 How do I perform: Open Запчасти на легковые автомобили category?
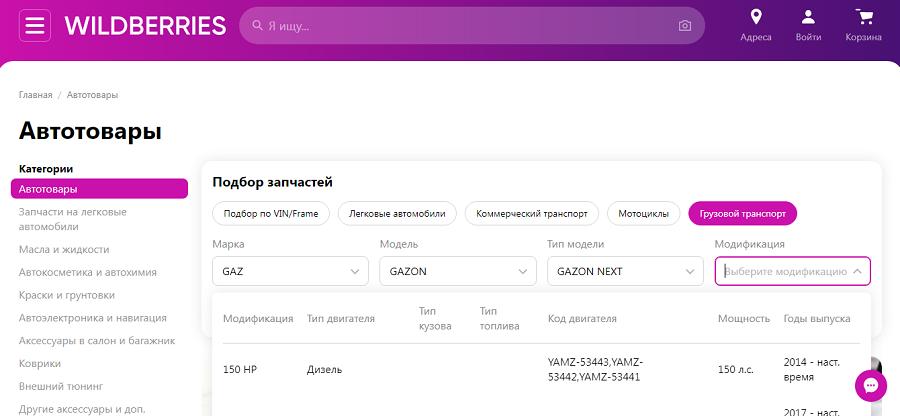tap(73, 219)
